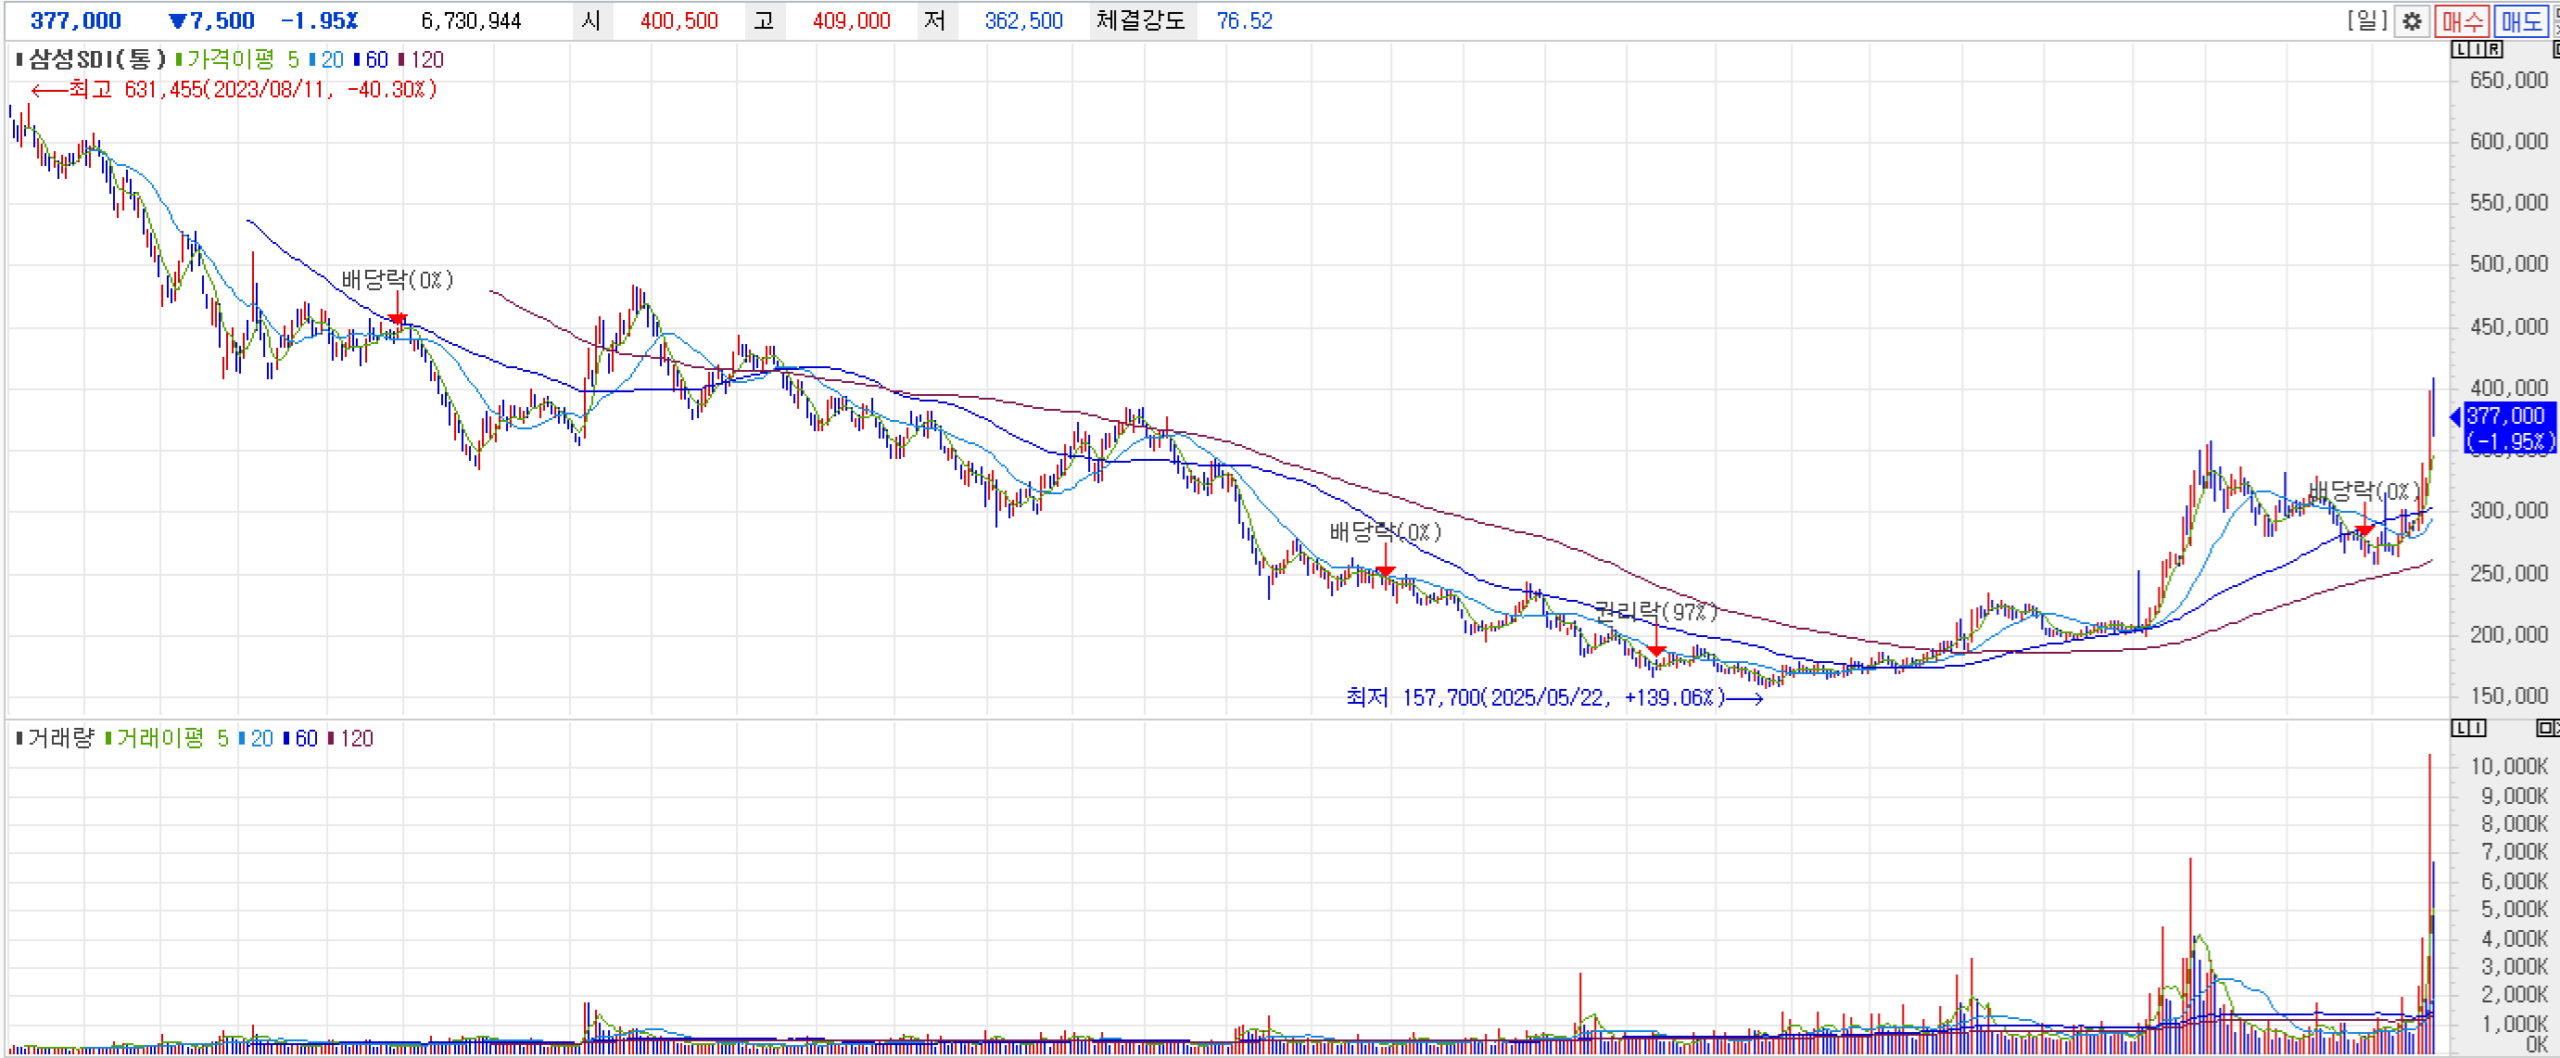
Task: Select the 60 price moving average legend
Action: coord(375,60)
